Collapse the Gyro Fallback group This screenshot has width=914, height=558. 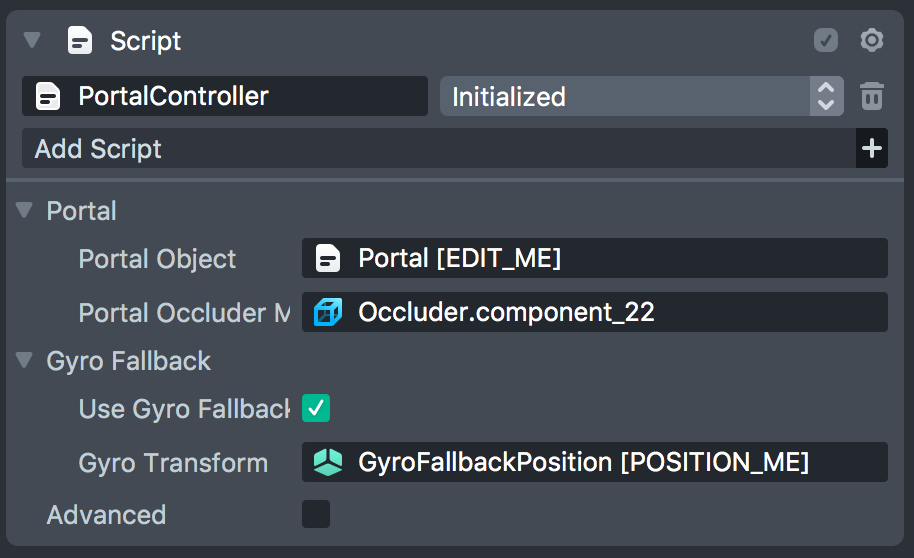click(24, 361)
